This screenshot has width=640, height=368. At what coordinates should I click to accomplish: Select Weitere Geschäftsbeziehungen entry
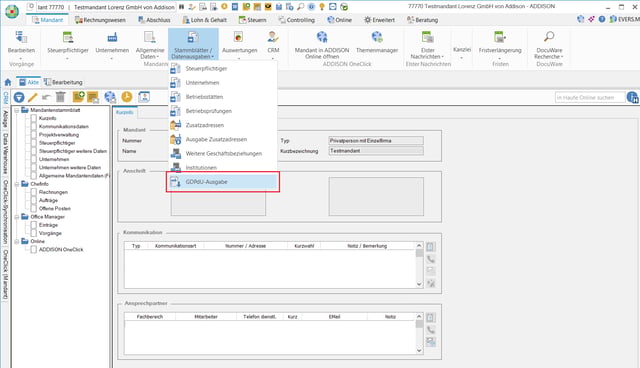(223, 154)
